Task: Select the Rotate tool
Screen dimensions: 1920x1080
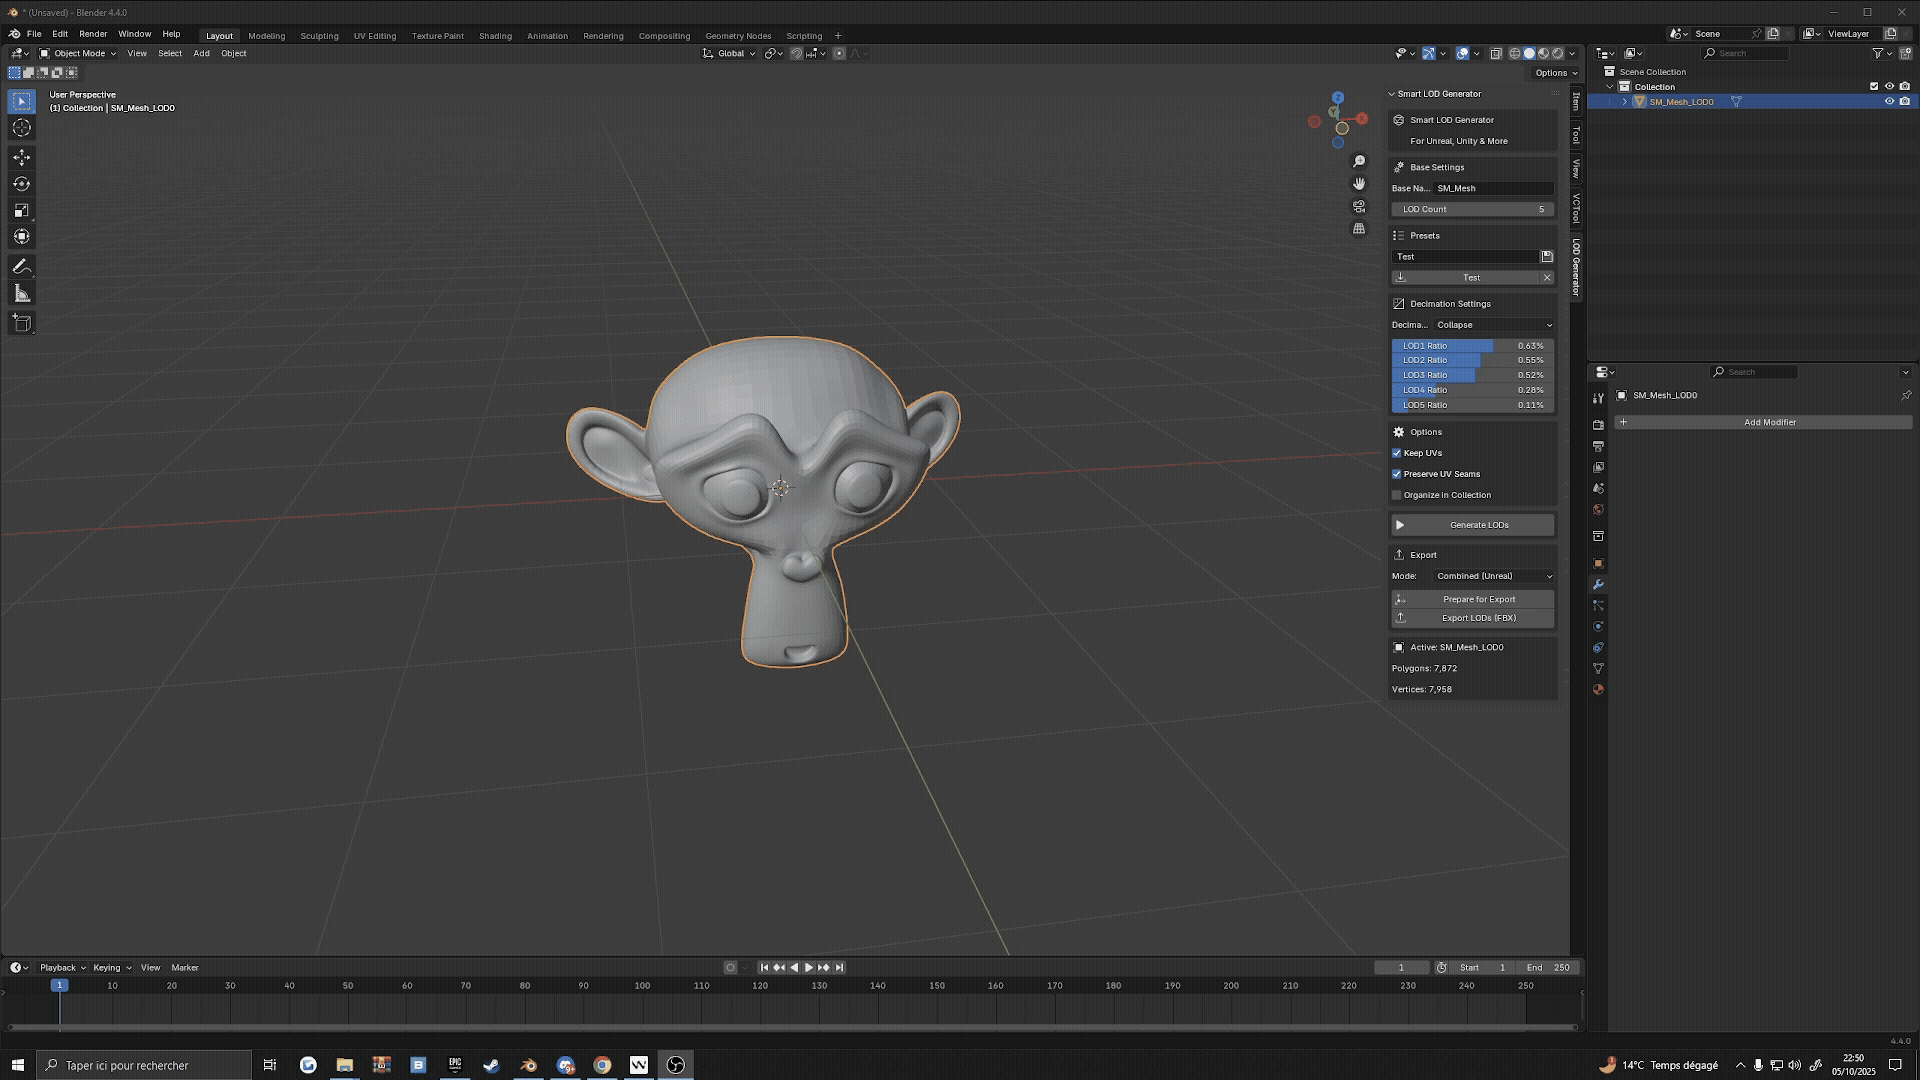Action: (21, 184)
